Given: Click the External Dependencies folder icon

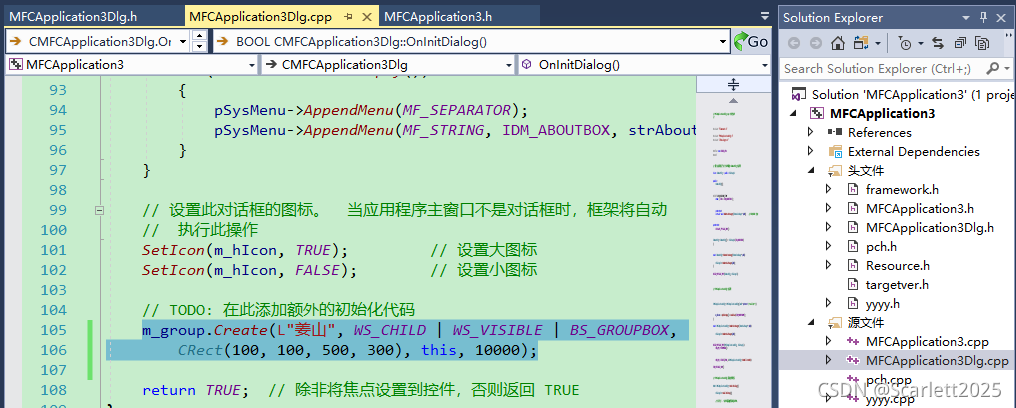Looking at the screenshot, I should pyautogui.click(x=835, y=152).
